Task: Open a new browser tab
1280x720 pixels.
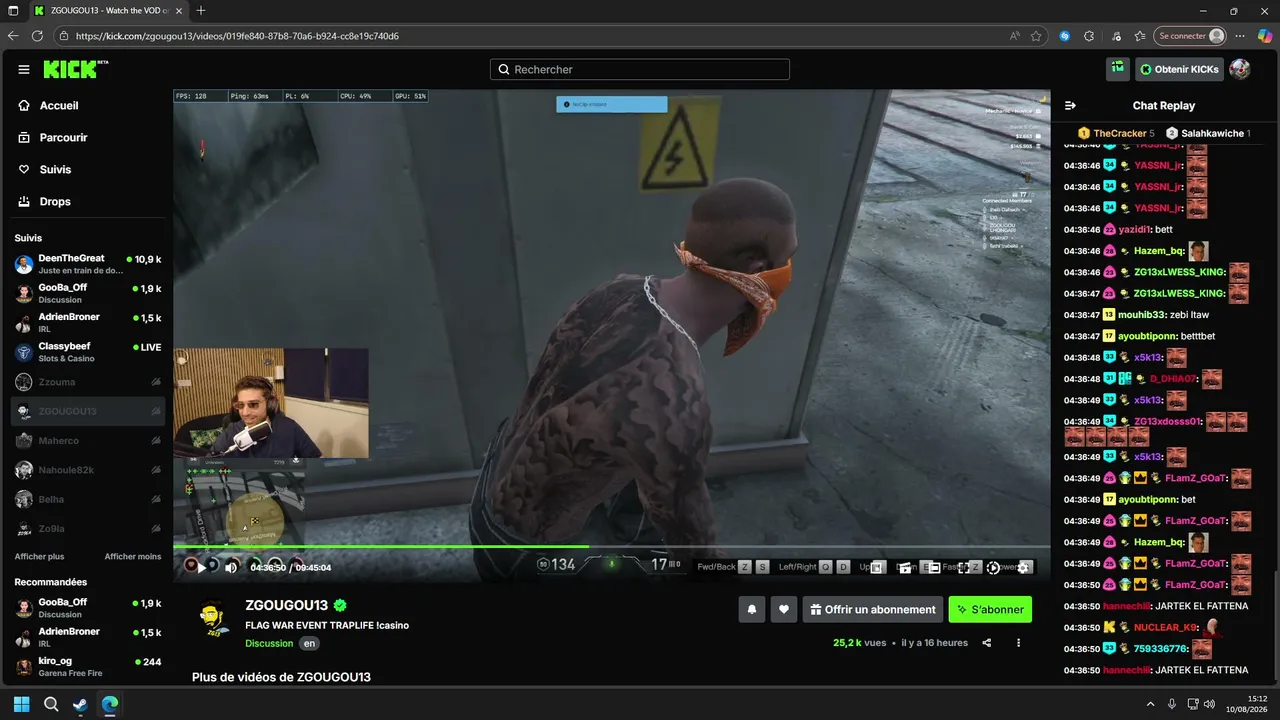Action: tap(201, 11)
